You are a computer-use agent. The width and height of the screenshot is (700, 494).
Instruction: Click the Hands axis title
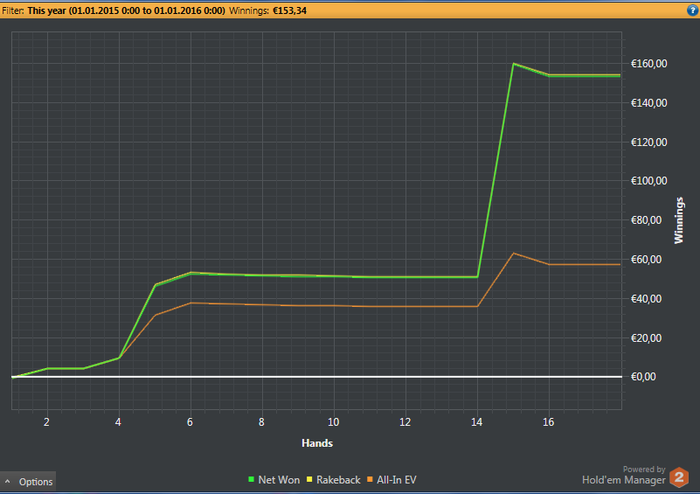pos(317,443)
